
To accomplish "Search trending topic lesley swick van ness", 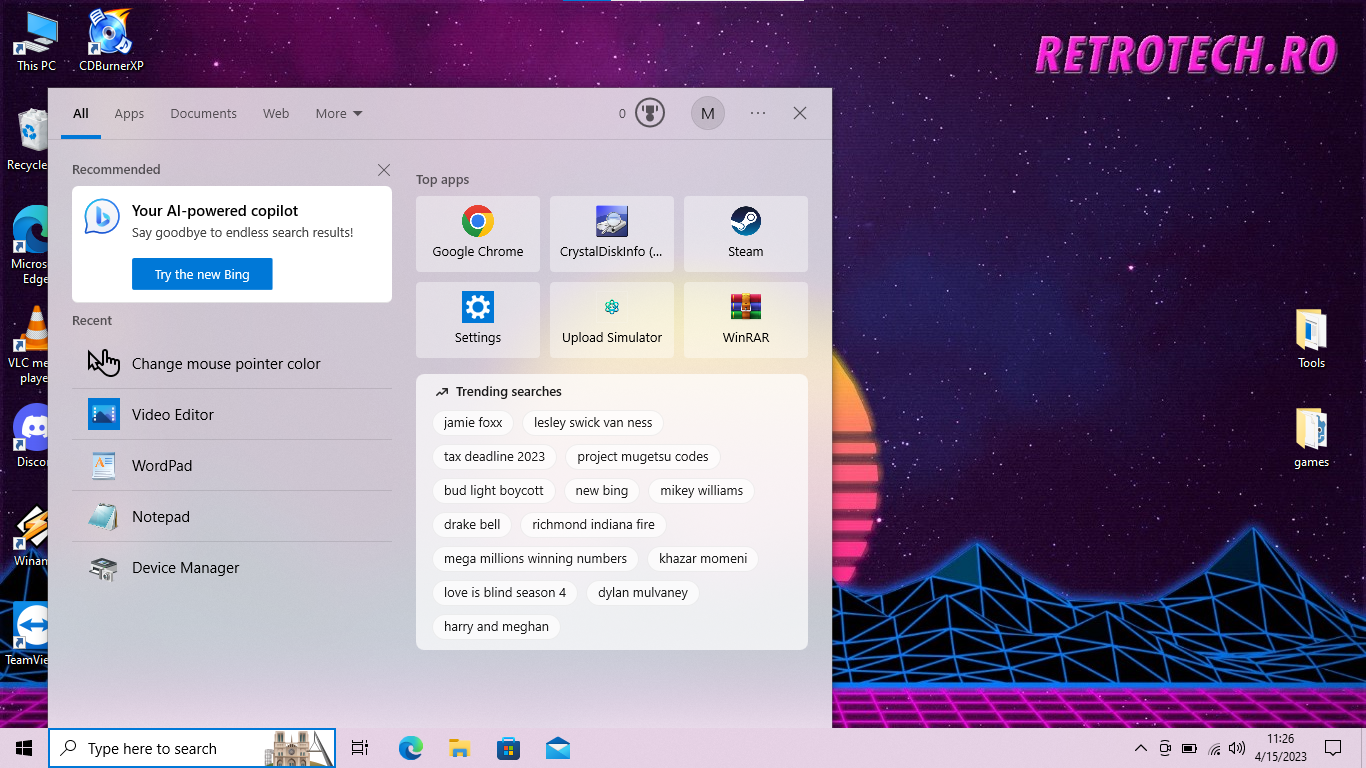I will pyautogui.click(x=593, y=423).
